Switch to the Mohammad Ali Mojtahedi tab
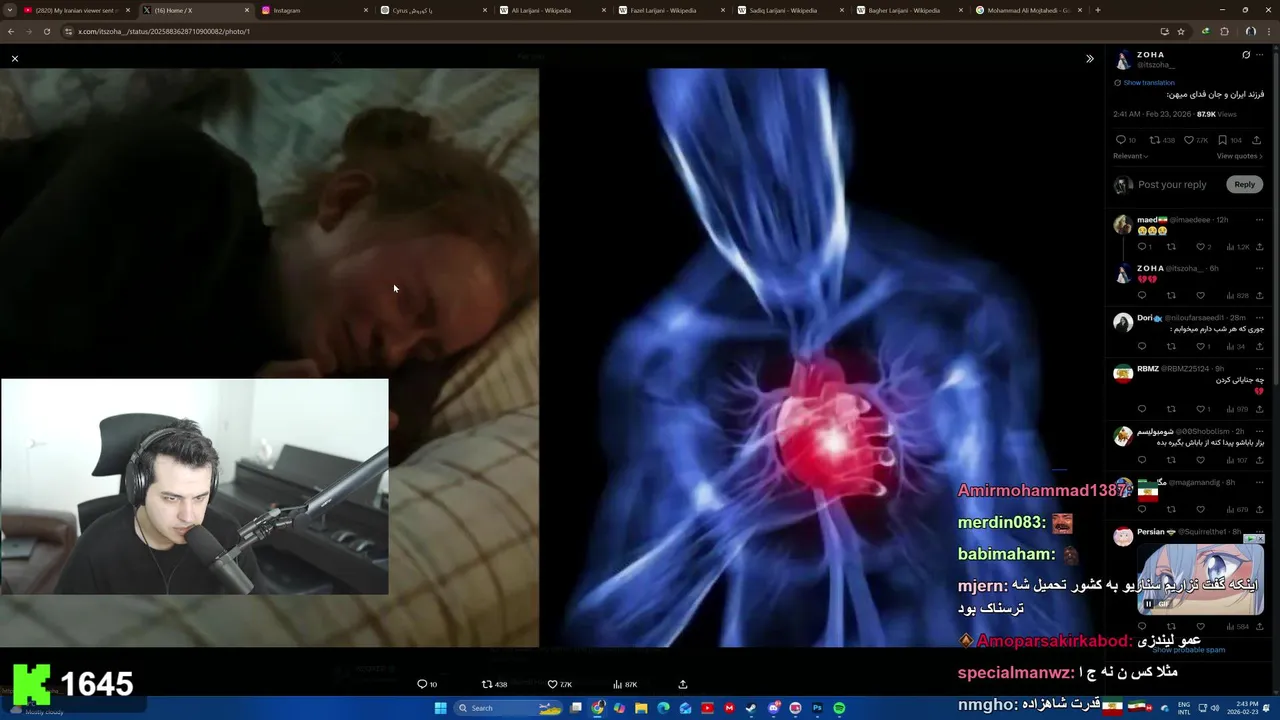1280x720 pixels. [1028, 10]
